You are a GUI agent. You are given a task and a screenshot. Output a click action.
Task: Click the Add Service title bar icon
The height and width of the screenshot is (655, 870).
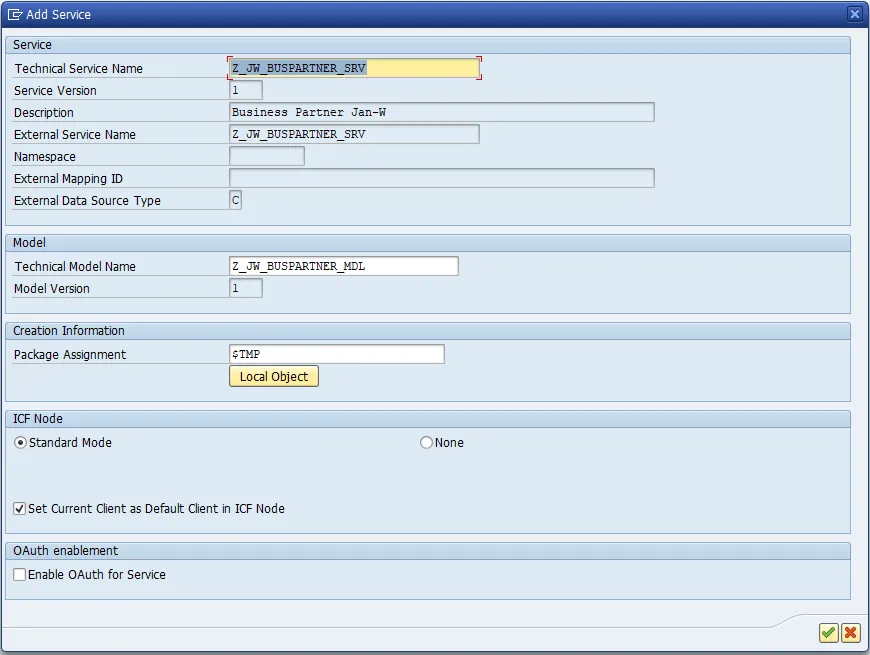[x=15, y=14]
